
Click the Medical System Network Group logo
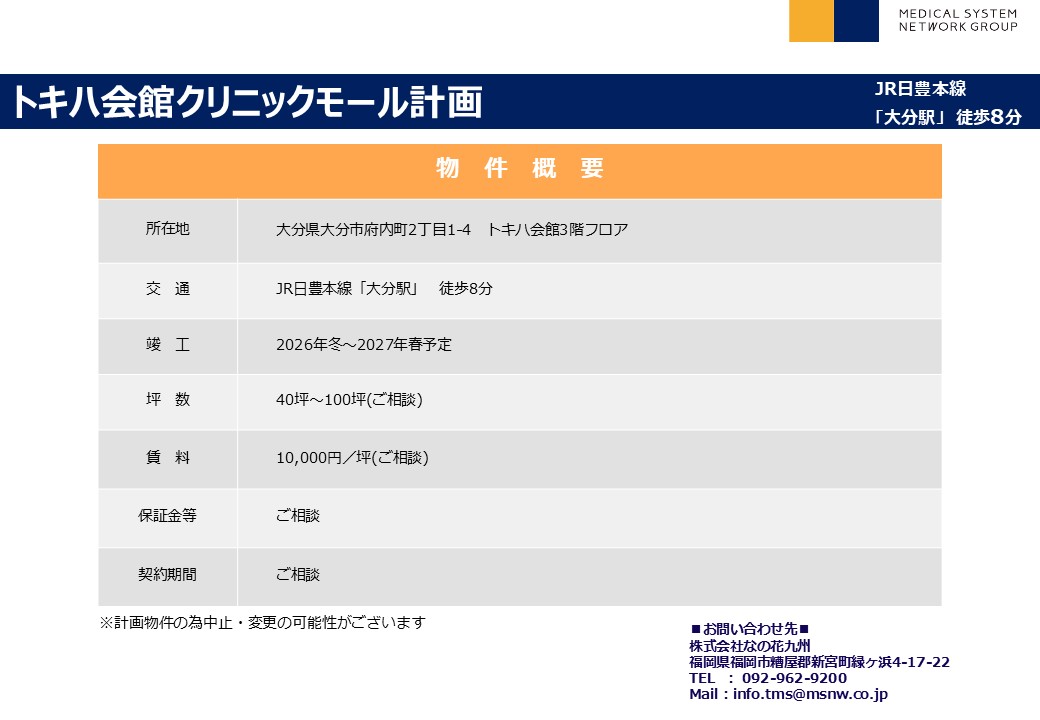[903, 21]
